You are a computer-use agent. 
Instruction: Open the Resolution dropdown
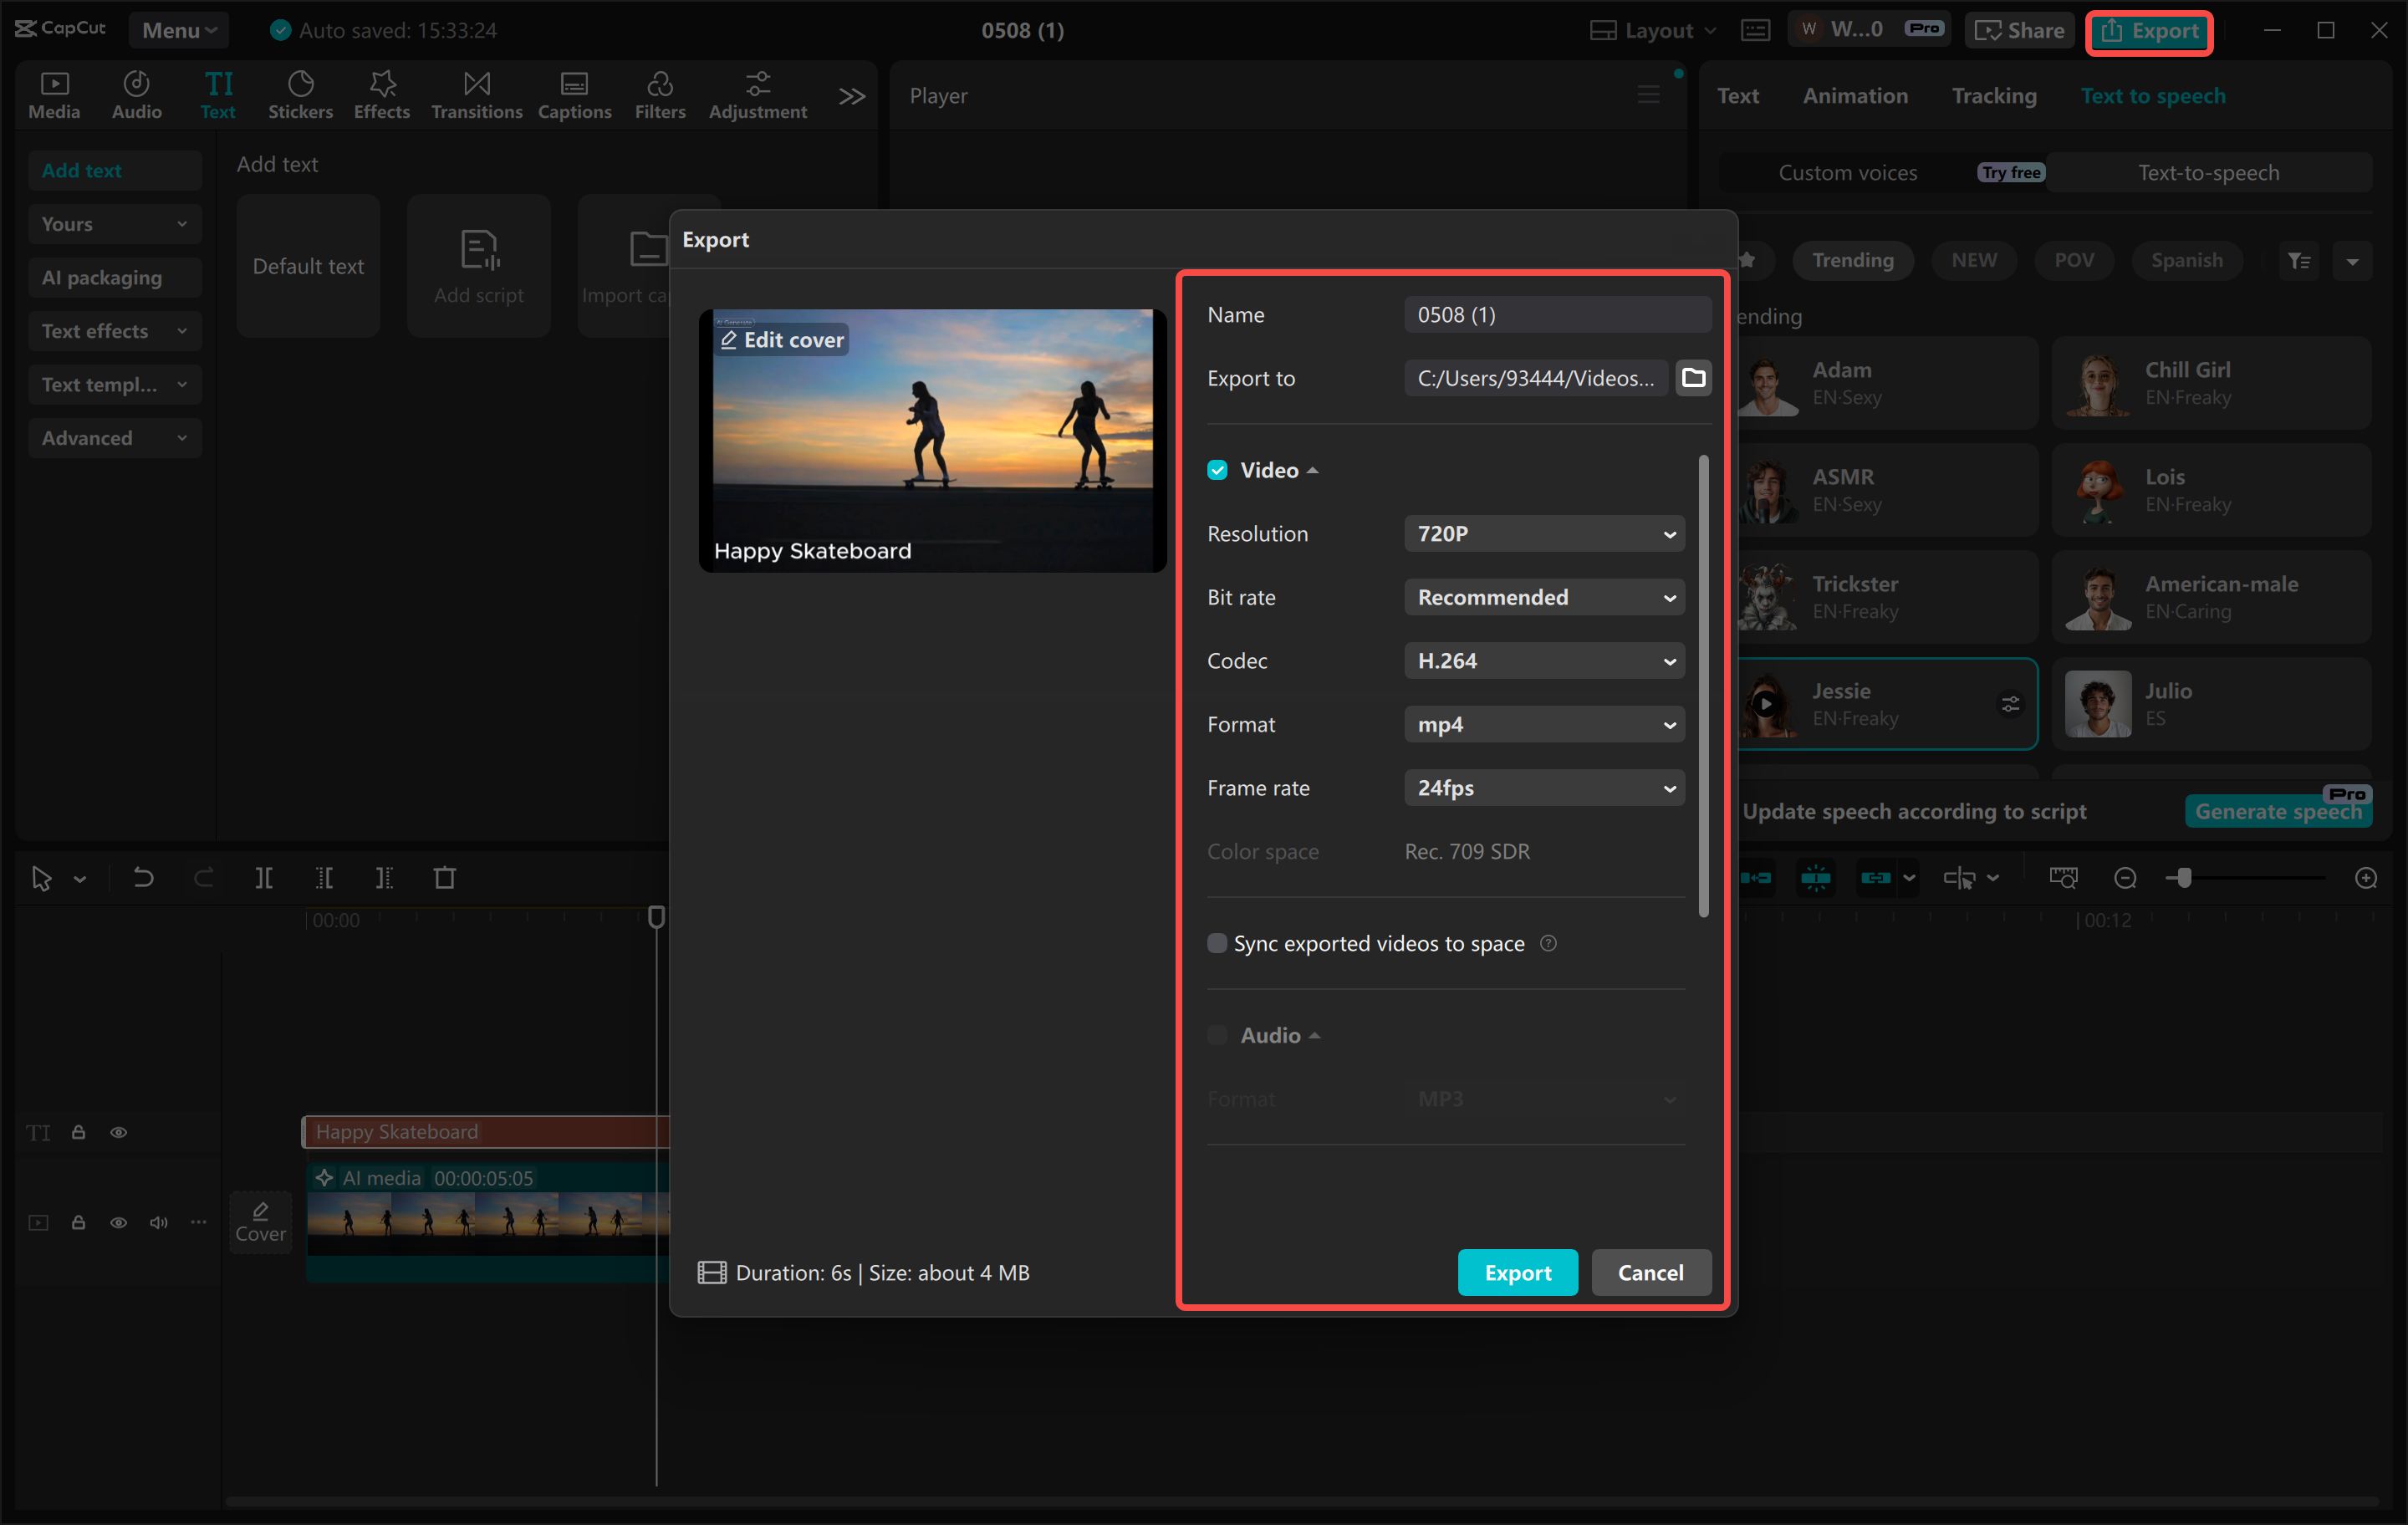(1543, 533)
